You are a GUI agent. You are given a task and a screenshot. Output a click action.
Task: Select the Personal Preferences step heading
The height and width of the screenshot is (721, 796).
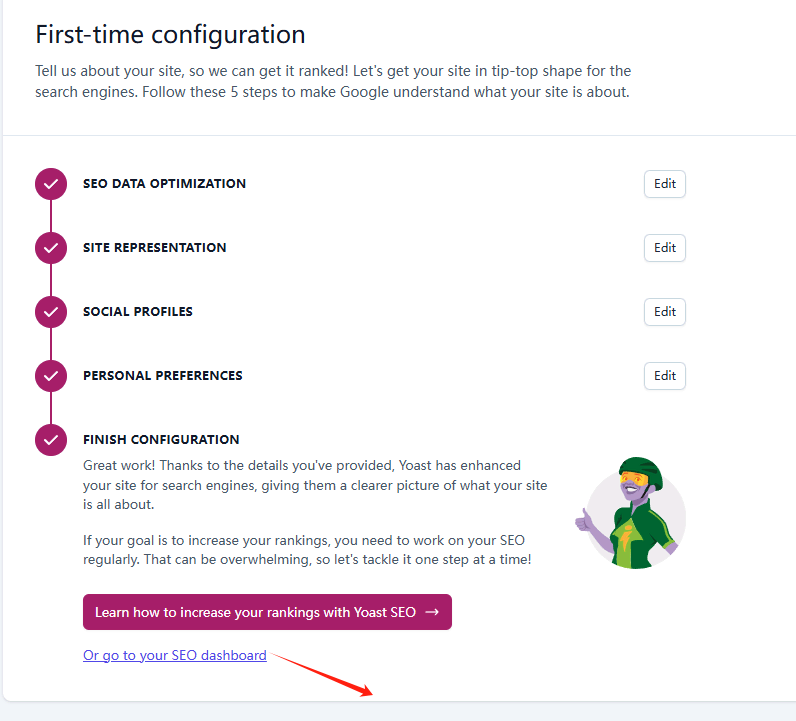pos(162,376)
